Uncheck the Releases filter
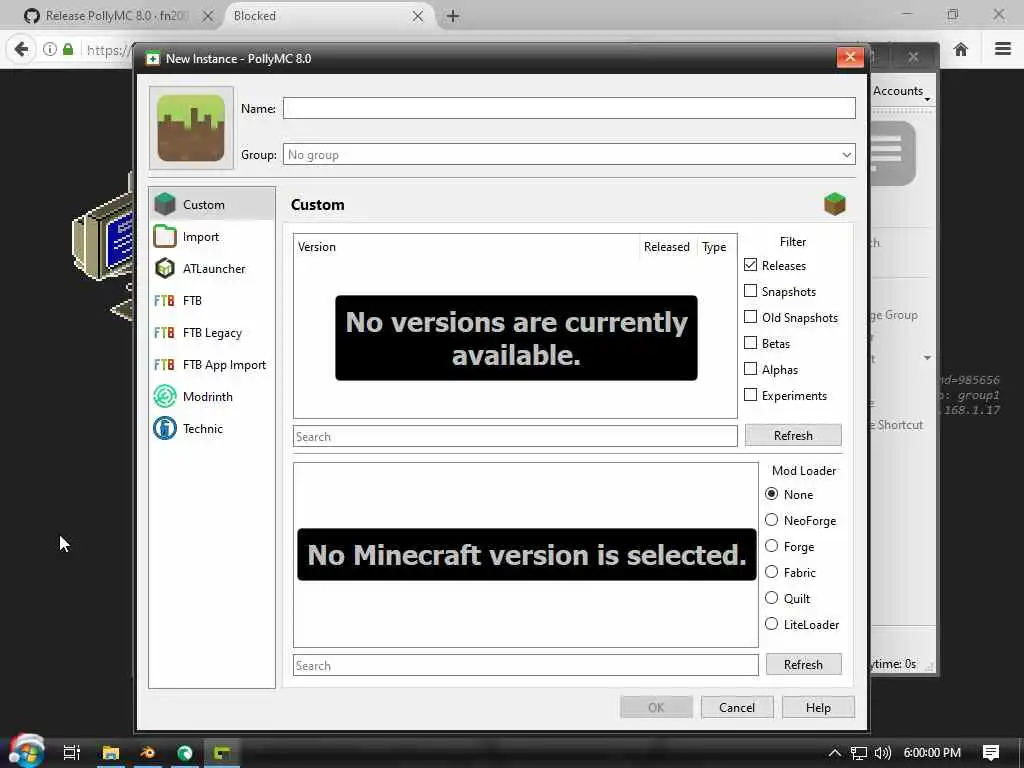The width and height of the screenshot is (1024, 768). pyautogui.click(x=750, y=264)
